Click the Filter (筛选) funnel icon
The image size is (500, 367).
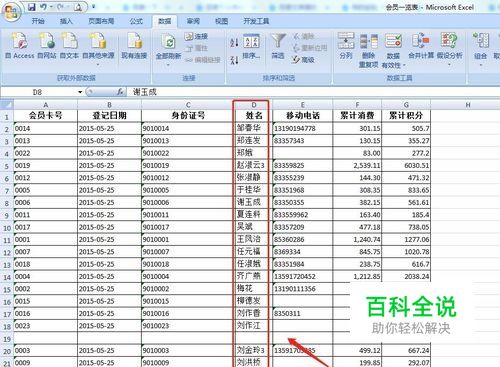[278, 41]
